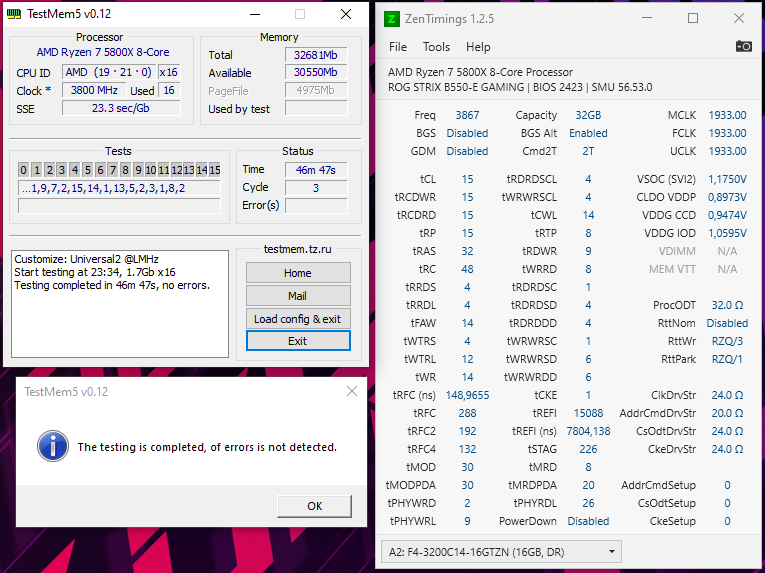
Task: Click the tRFC value 288
Action: tap(467, 413)
